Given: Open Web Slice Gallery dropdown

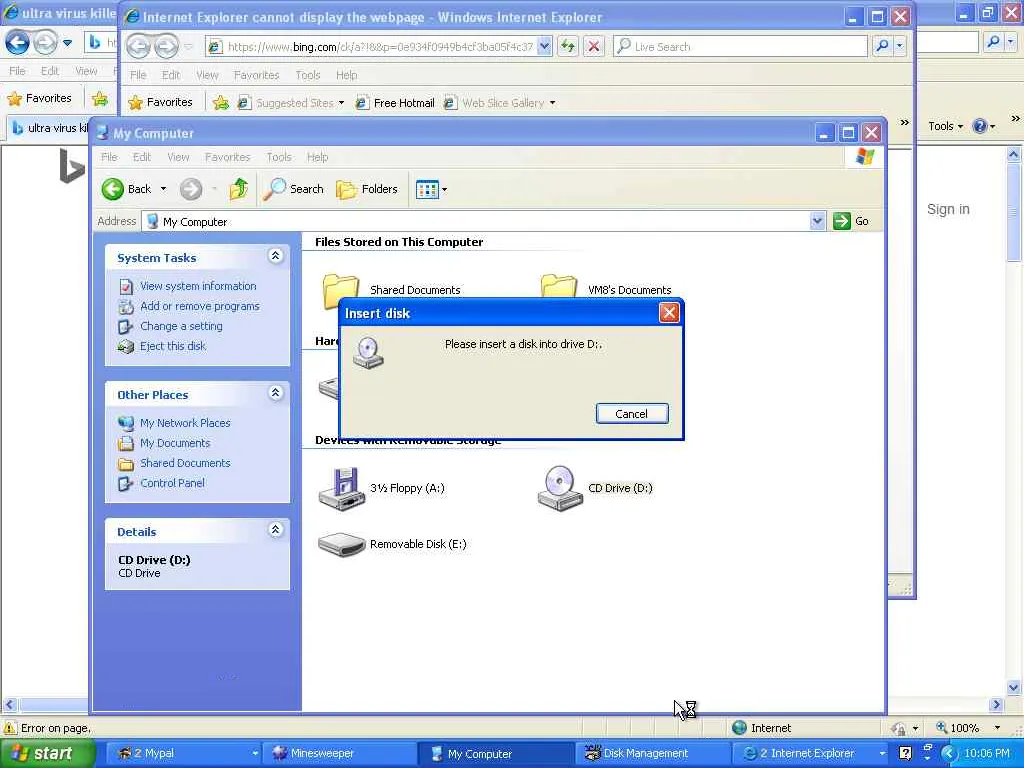Looking at the screenshot, I should [552, 103].
